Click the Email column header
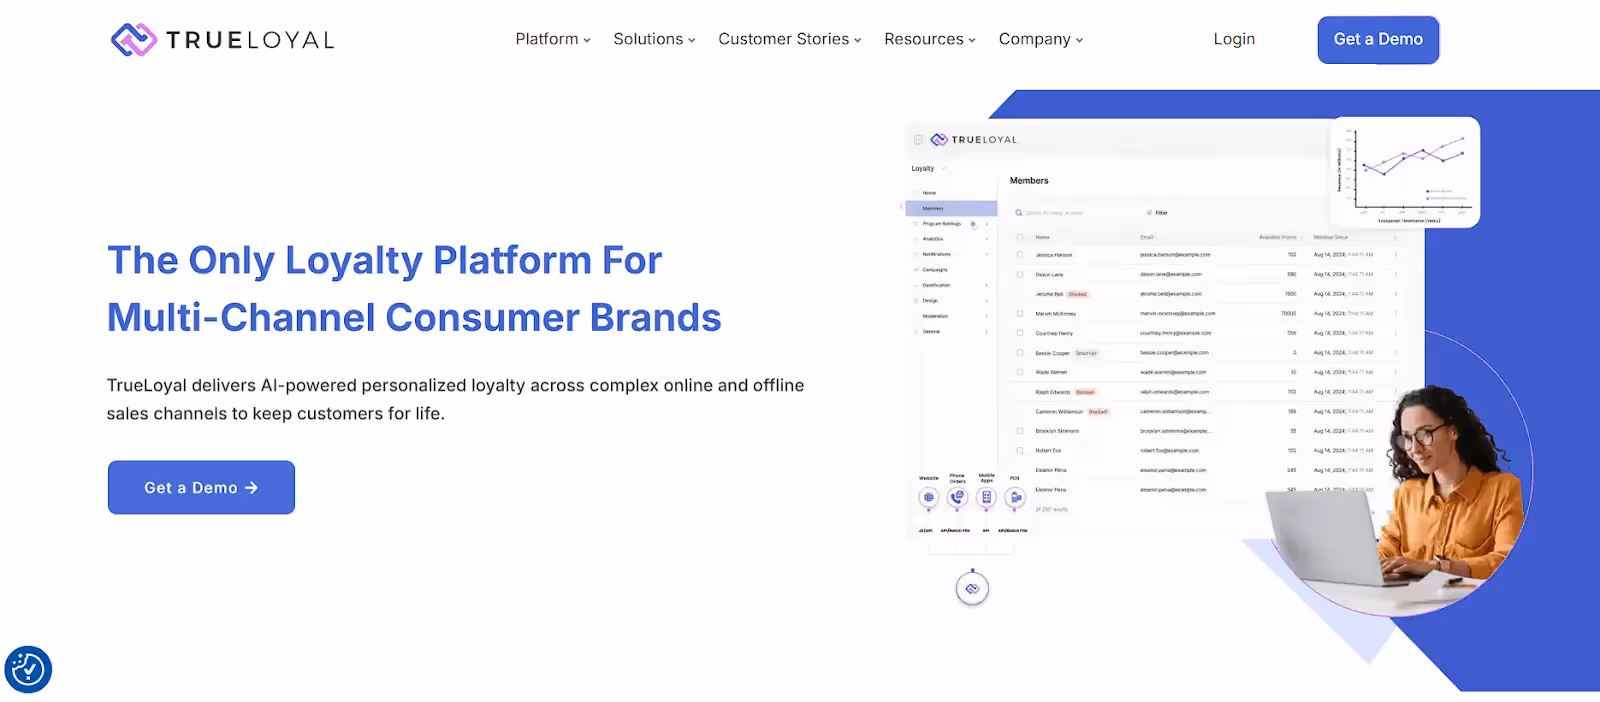This screenshot has height=702, width=1600. click(x=1147, y=237)
